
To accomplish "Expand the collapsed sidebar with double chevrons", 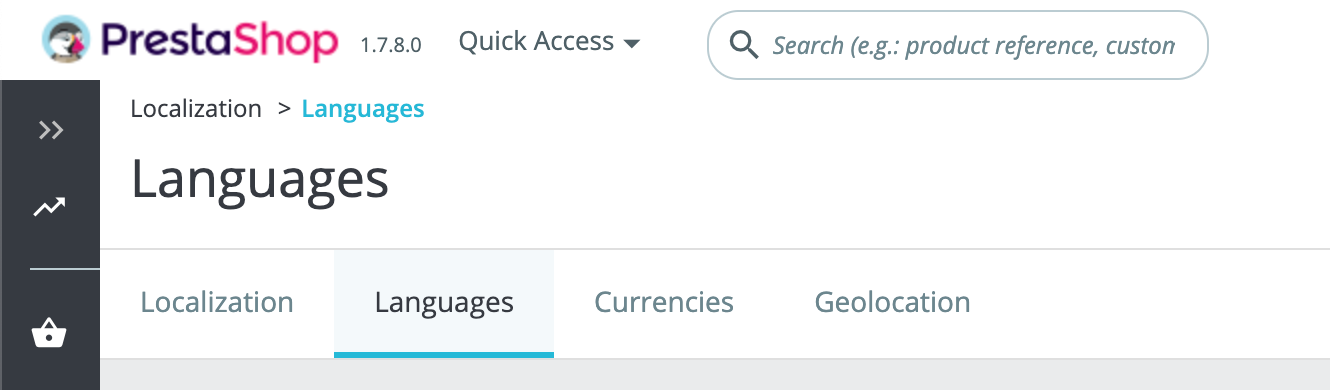I will point(51,130).
